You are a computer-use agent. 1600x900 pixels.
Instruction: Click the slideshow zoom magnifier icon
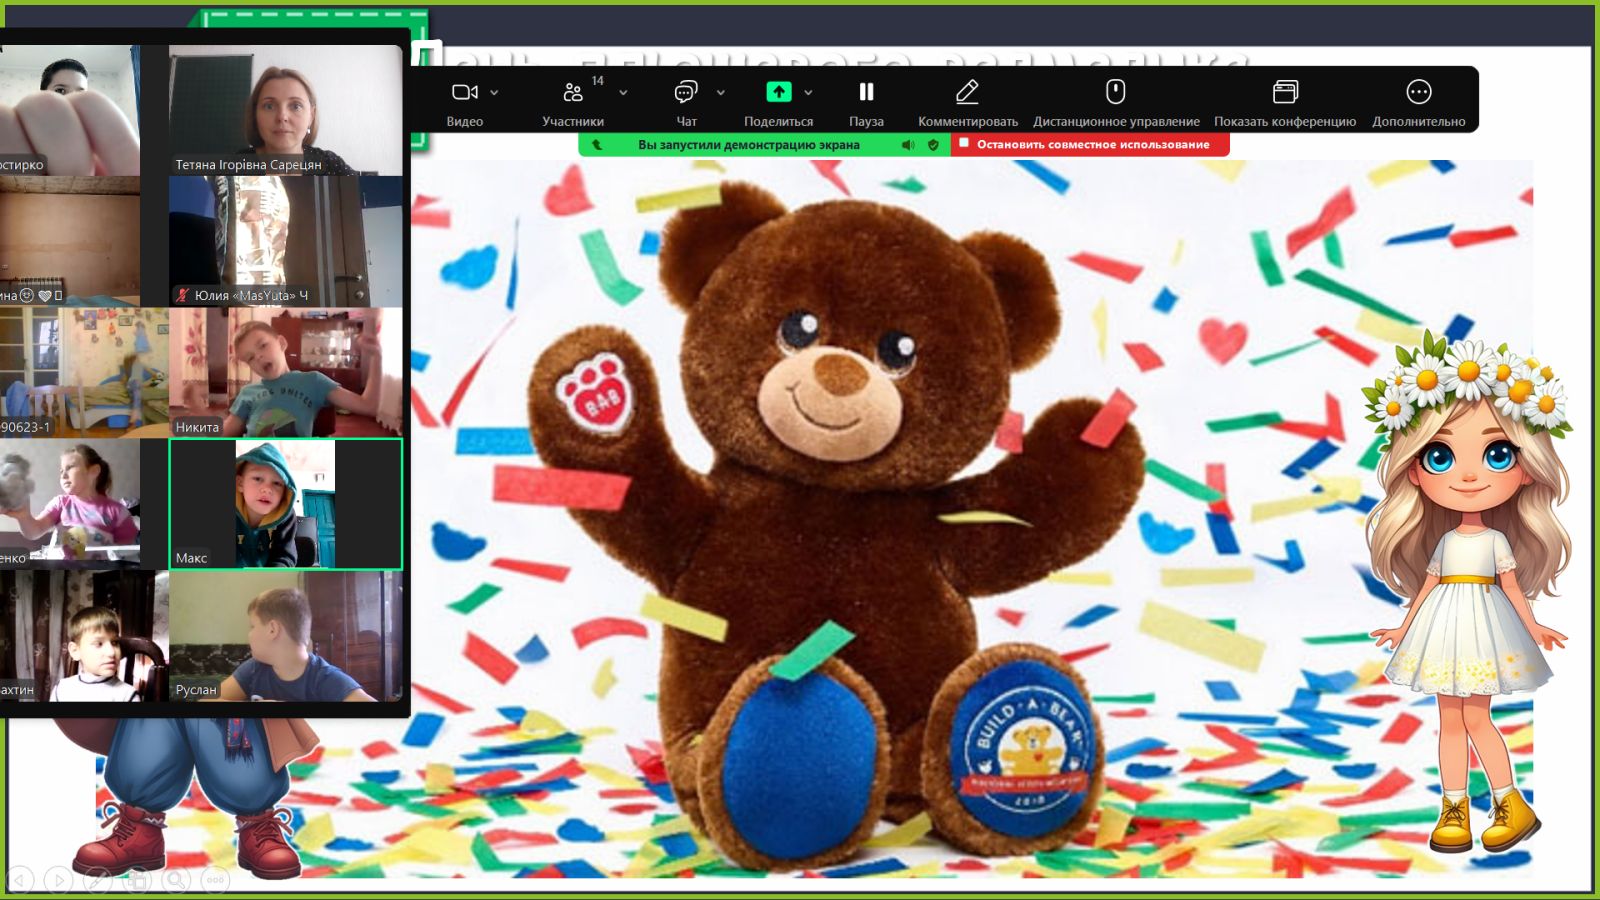(x=175, y=880)
